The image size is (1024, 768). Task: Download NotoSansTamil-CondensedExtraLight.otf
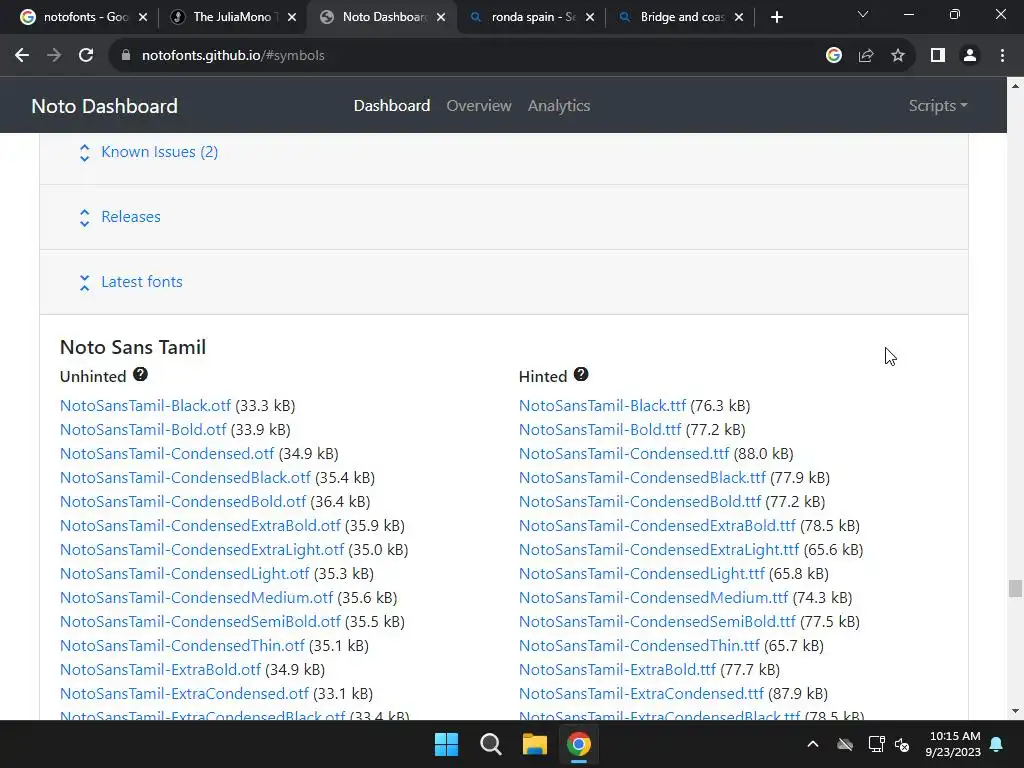coord(202,550)
